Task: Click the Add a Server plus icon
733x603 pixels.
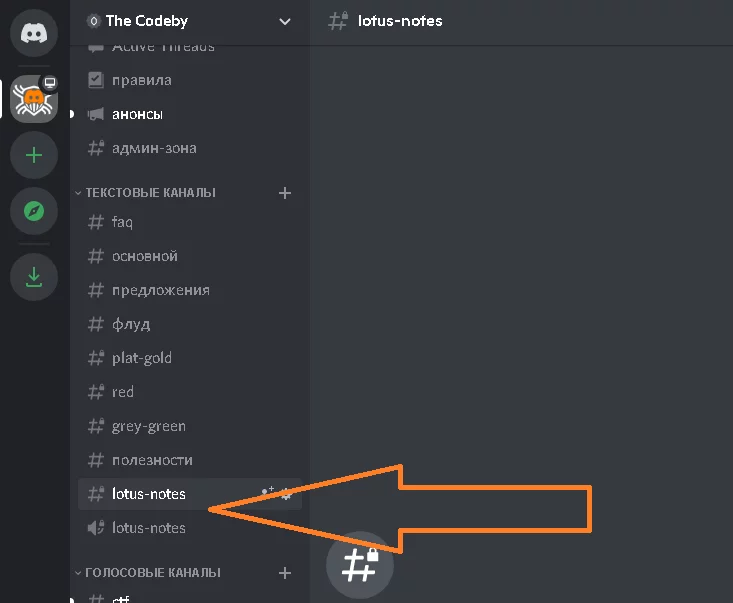Action: point(34,155)
